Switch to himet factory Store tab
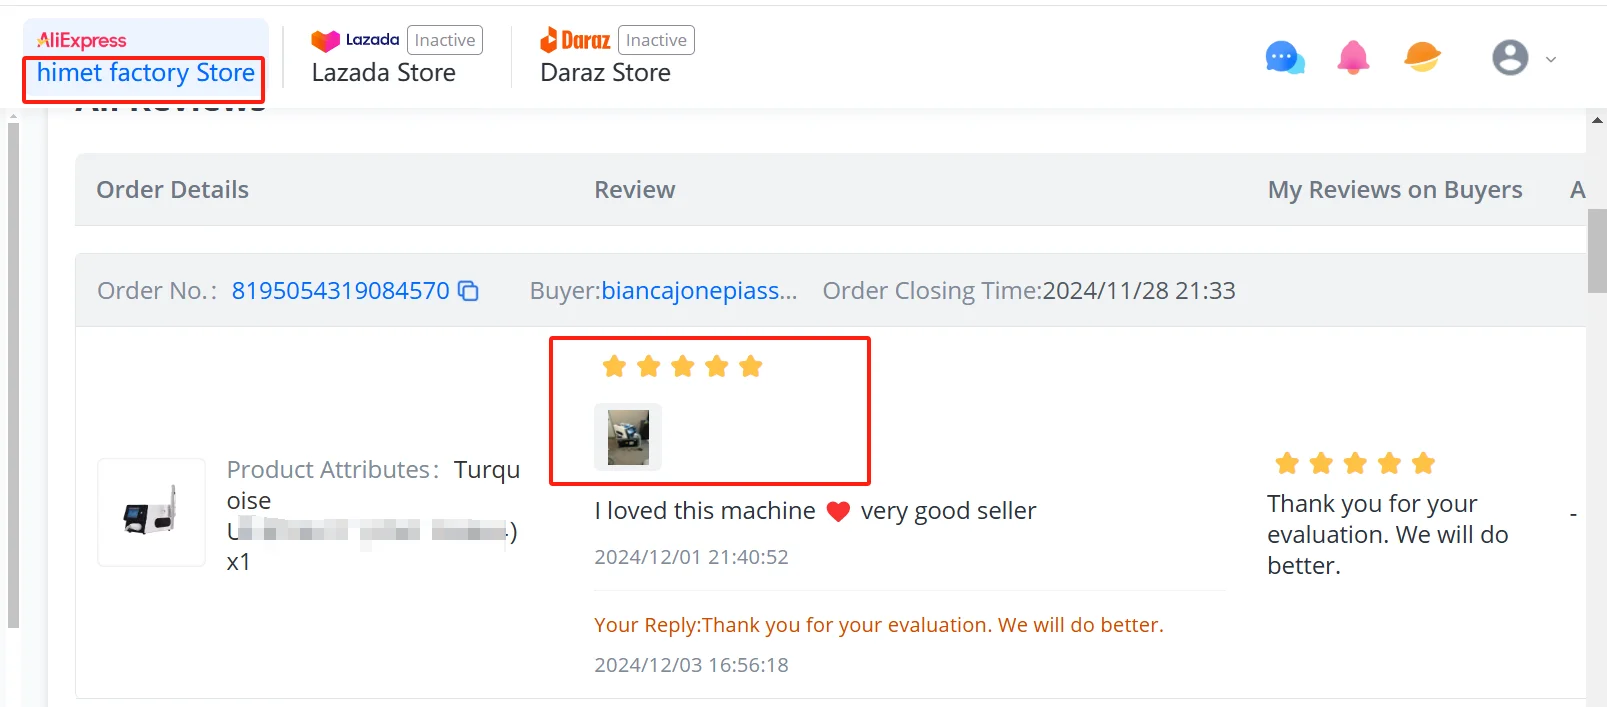 [146, 73]
